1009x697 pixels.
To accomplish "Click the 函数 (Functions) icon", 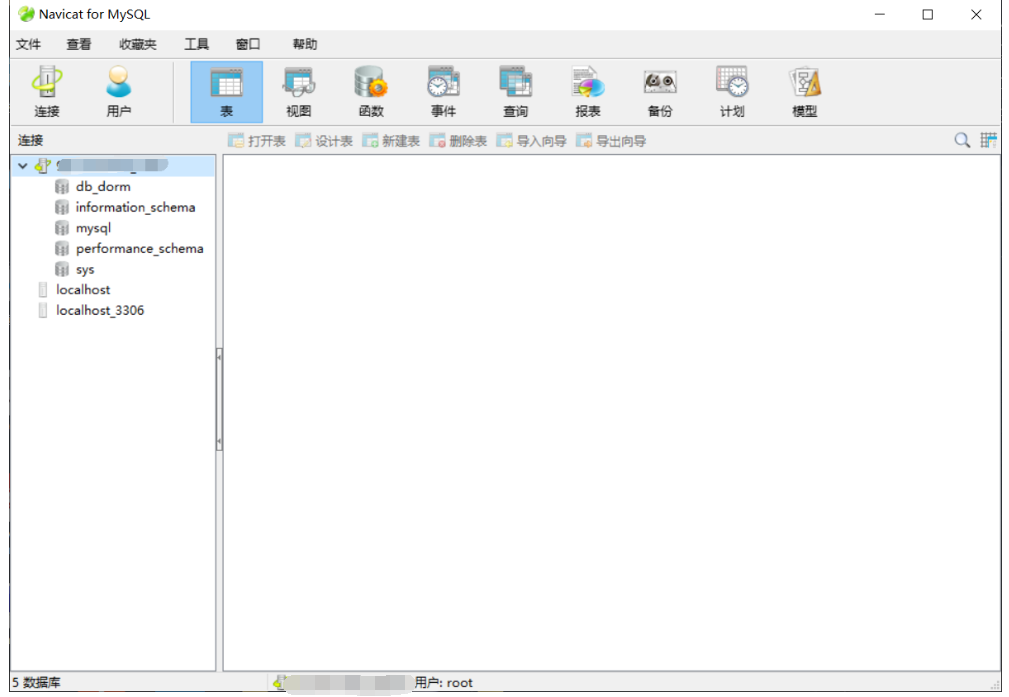I will (370, 90).
